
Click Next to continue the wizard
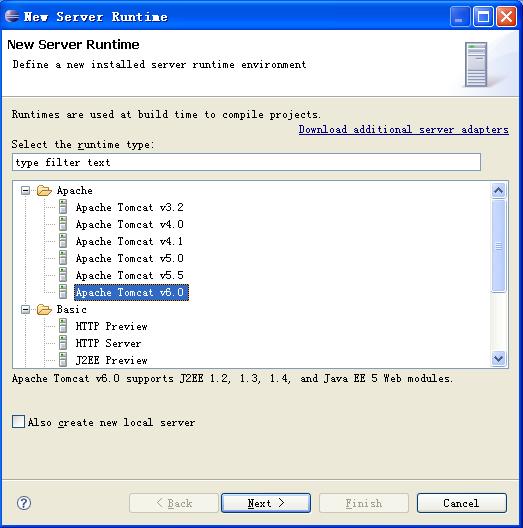point(266,503)
